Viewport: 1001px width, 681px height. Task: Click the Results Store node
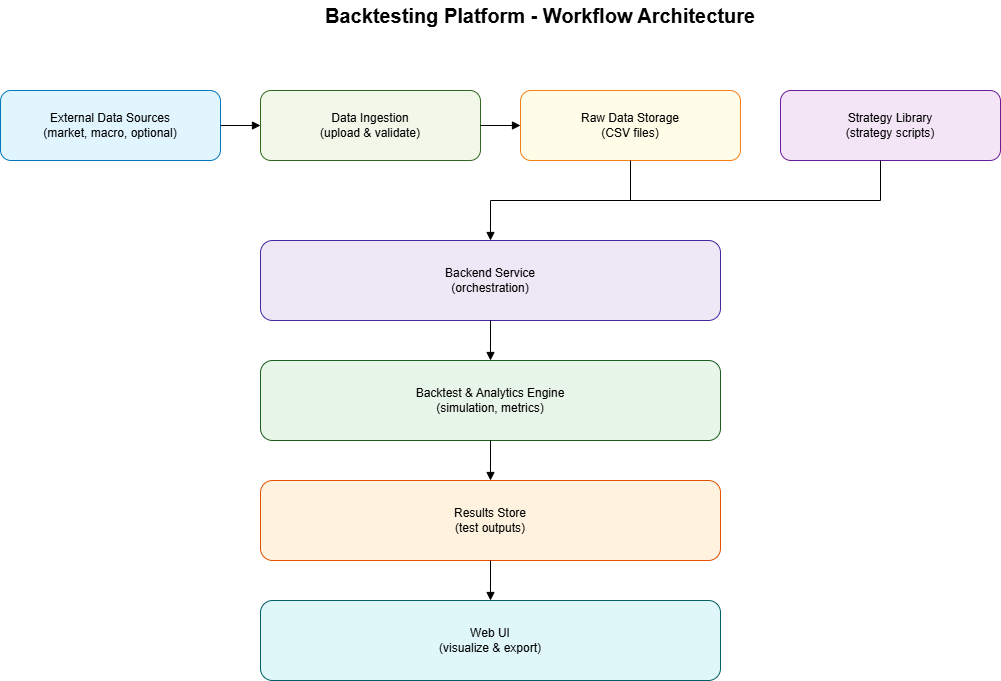click(x=490, y=520)
